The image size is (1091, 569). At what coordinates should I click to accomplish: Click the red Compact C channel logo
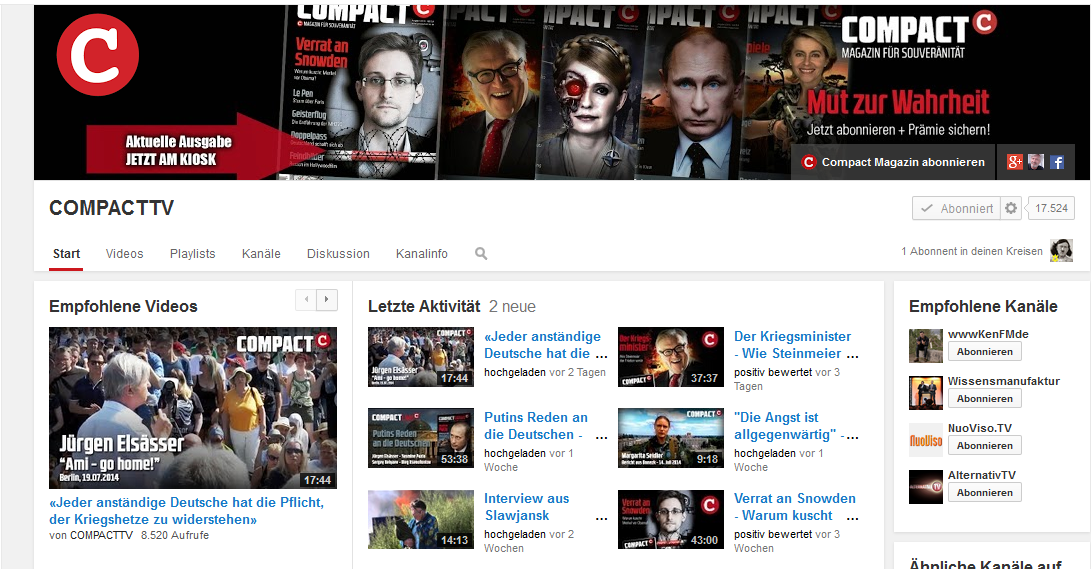click(97, 55)
